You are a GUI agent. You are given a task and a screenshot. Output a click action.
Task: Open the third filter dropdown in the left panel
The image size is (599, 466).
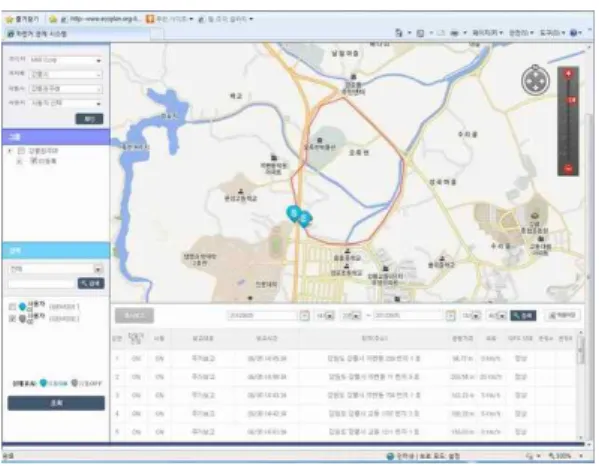[66, 89]
